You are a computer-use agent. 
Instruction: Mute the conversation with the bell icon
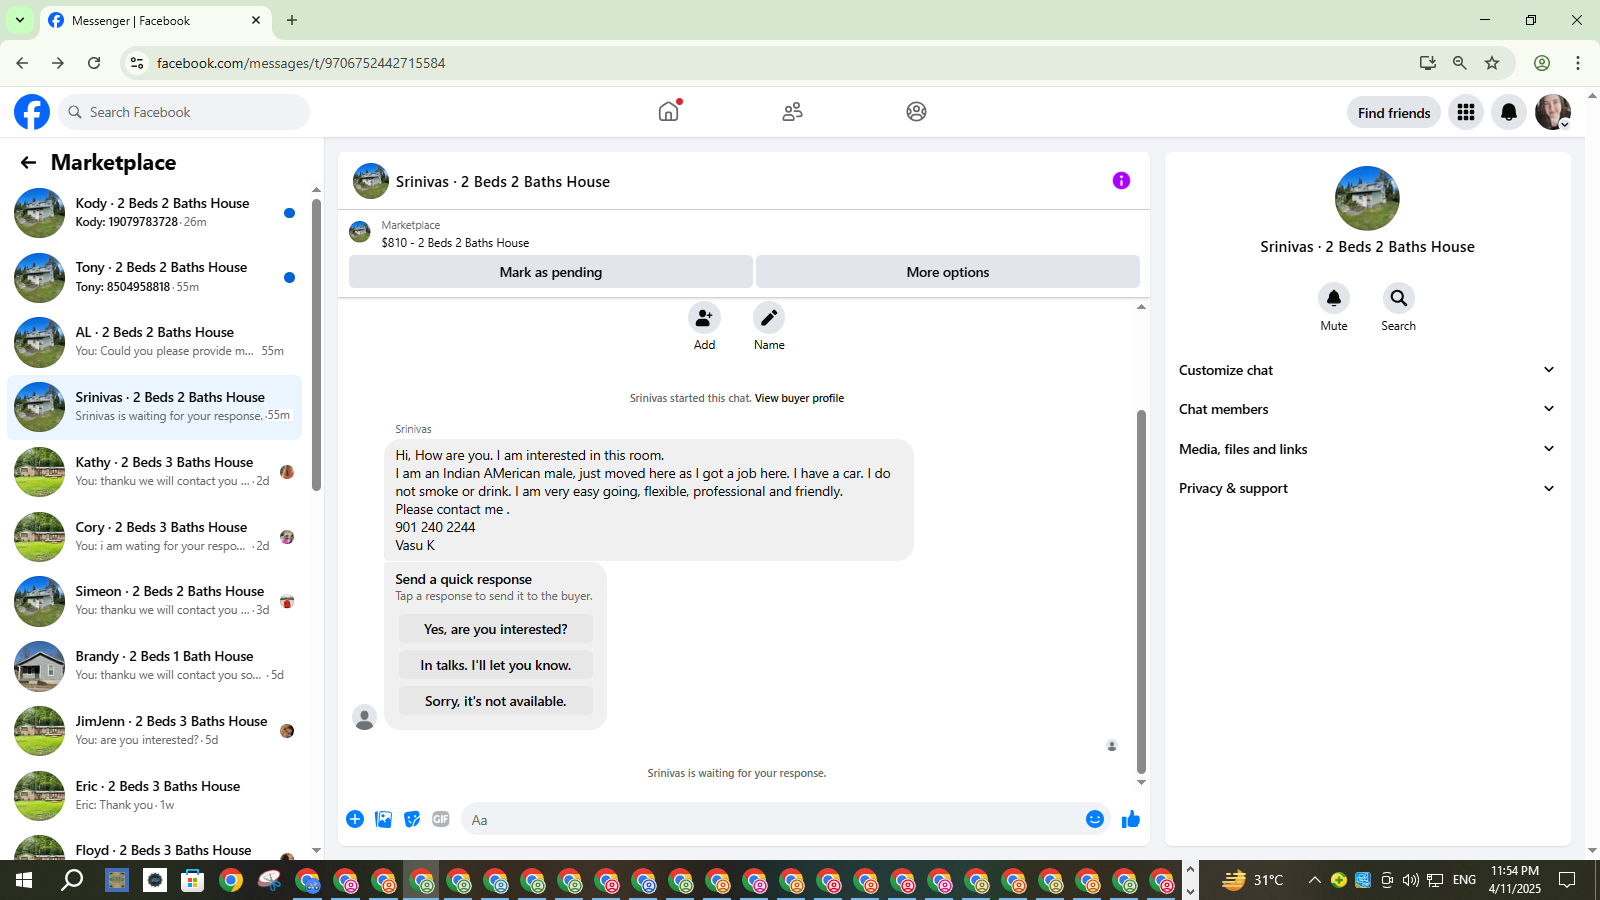click(x=1334, y=298)
